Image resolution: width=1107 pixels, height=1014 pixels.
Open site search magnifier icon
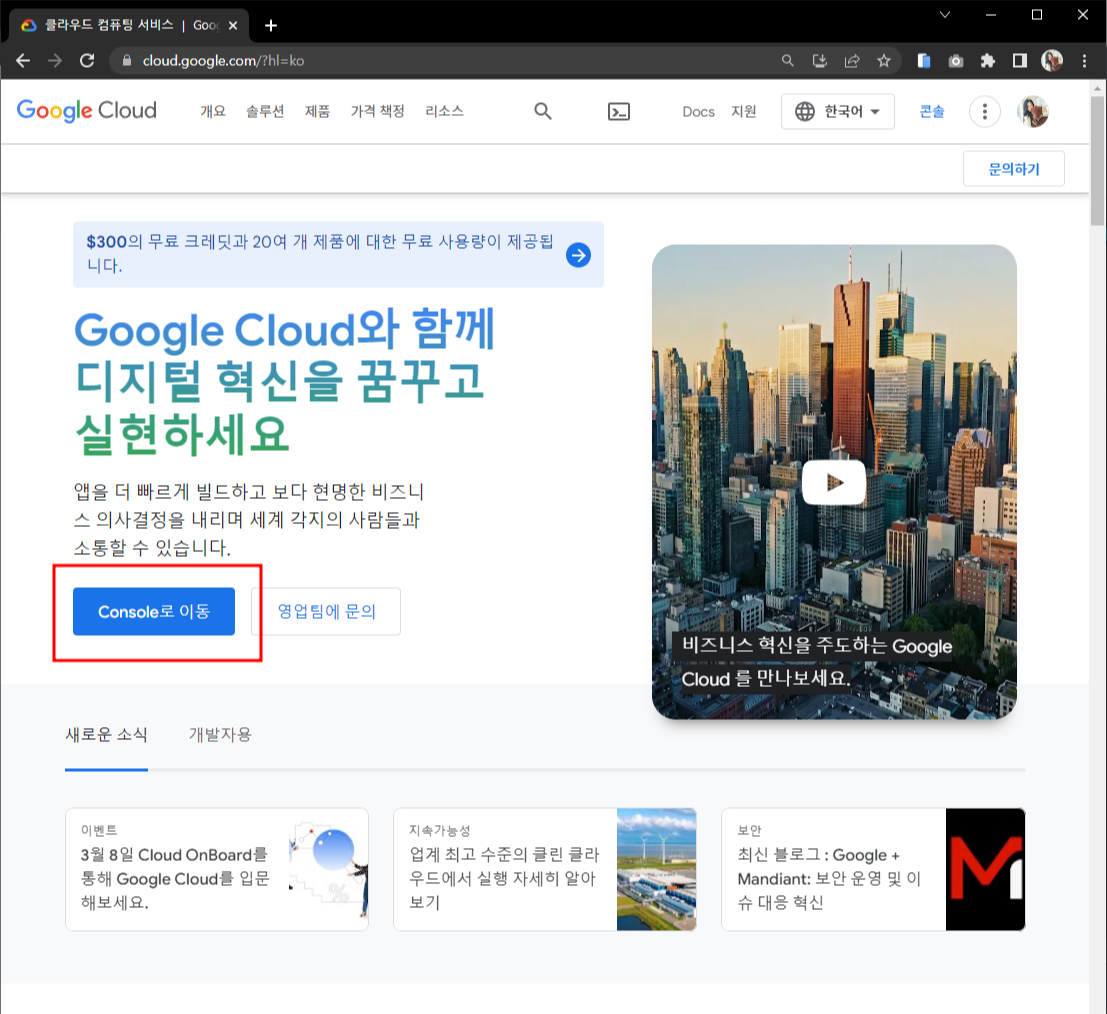tap(542, 111)
